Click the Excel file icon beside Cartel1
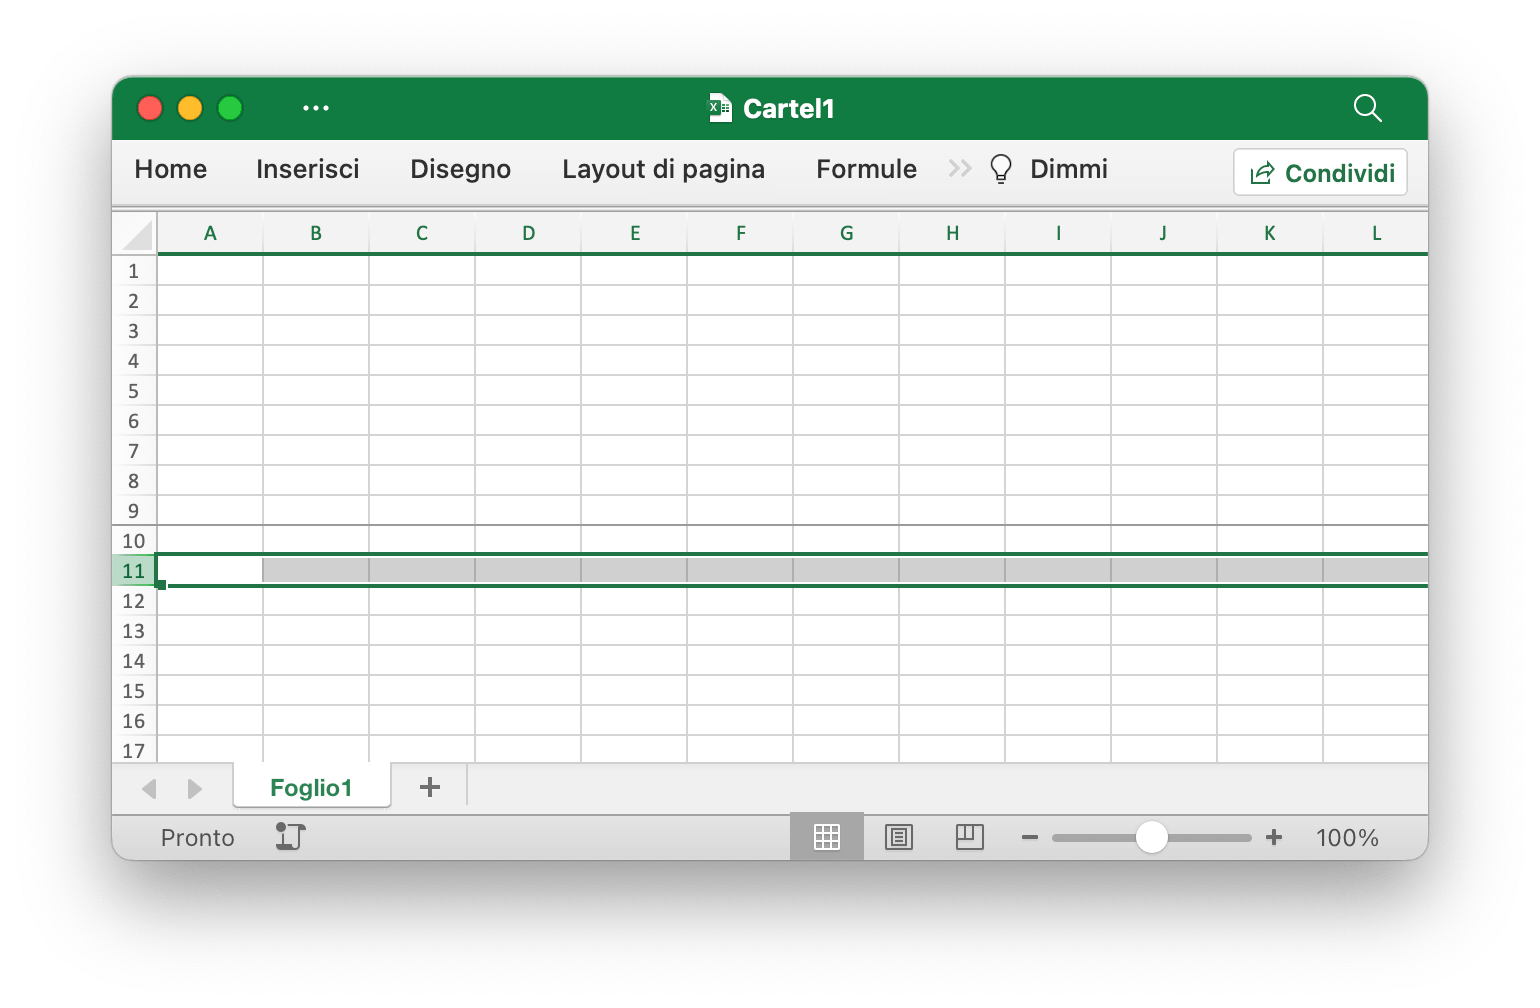1540x1008 pixels. [x=720, y=108]
